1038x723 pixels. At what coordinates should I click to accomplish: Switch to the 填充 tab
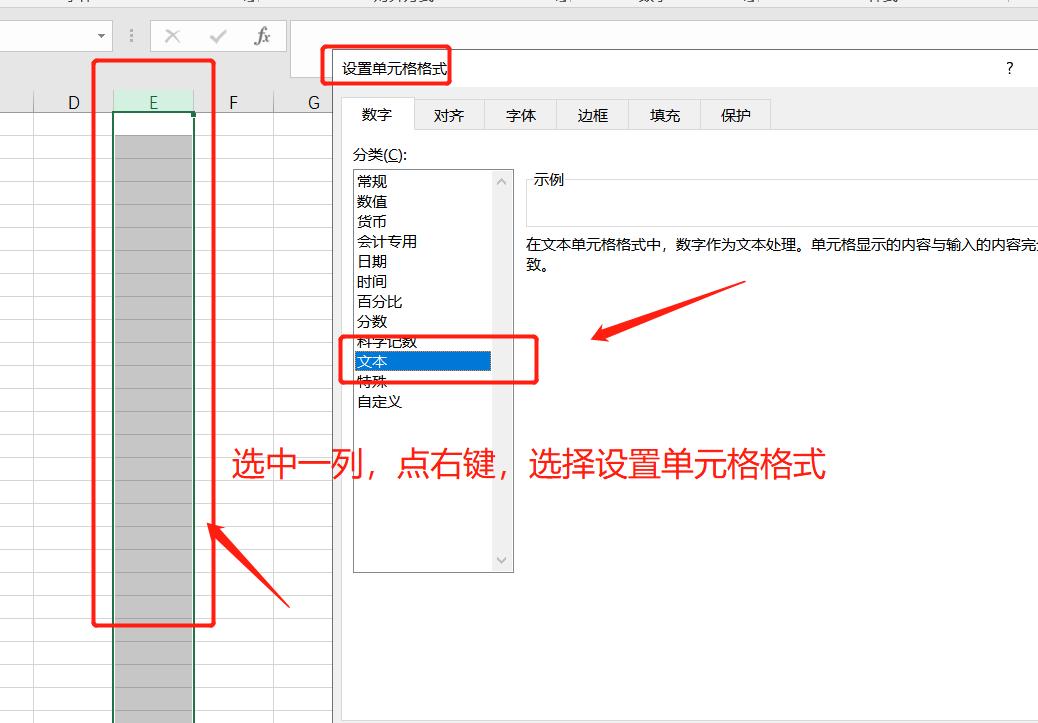(663, 115)
